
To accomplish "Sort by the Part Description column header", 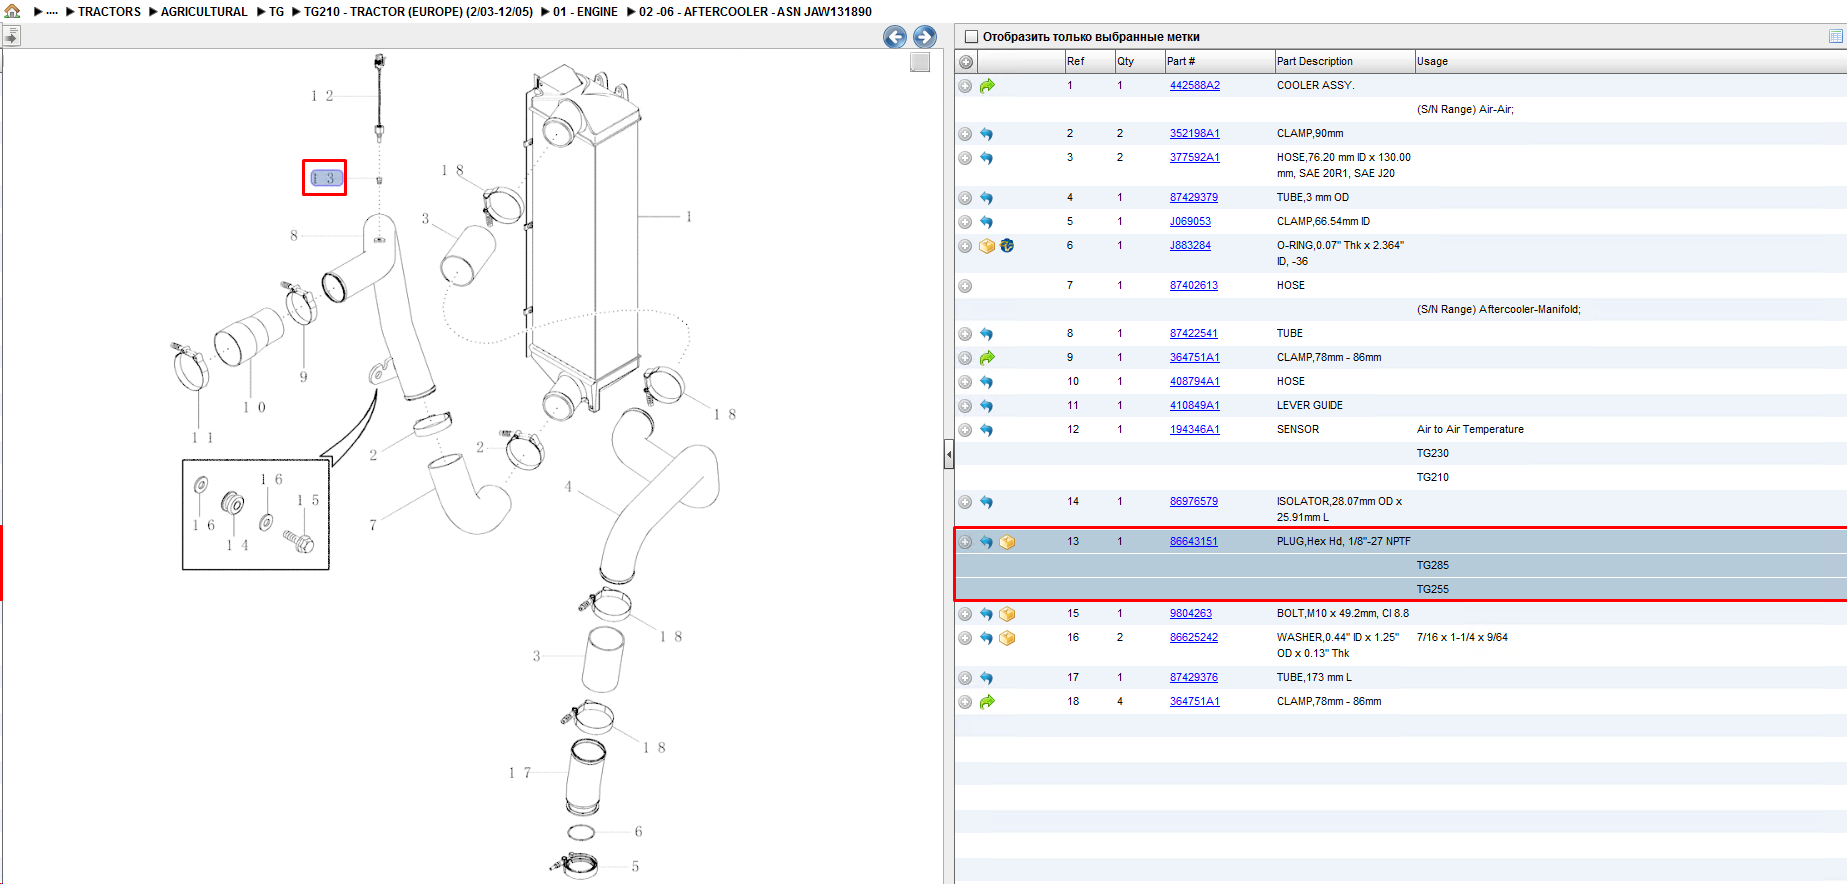I will click(x=1345, y=62).
